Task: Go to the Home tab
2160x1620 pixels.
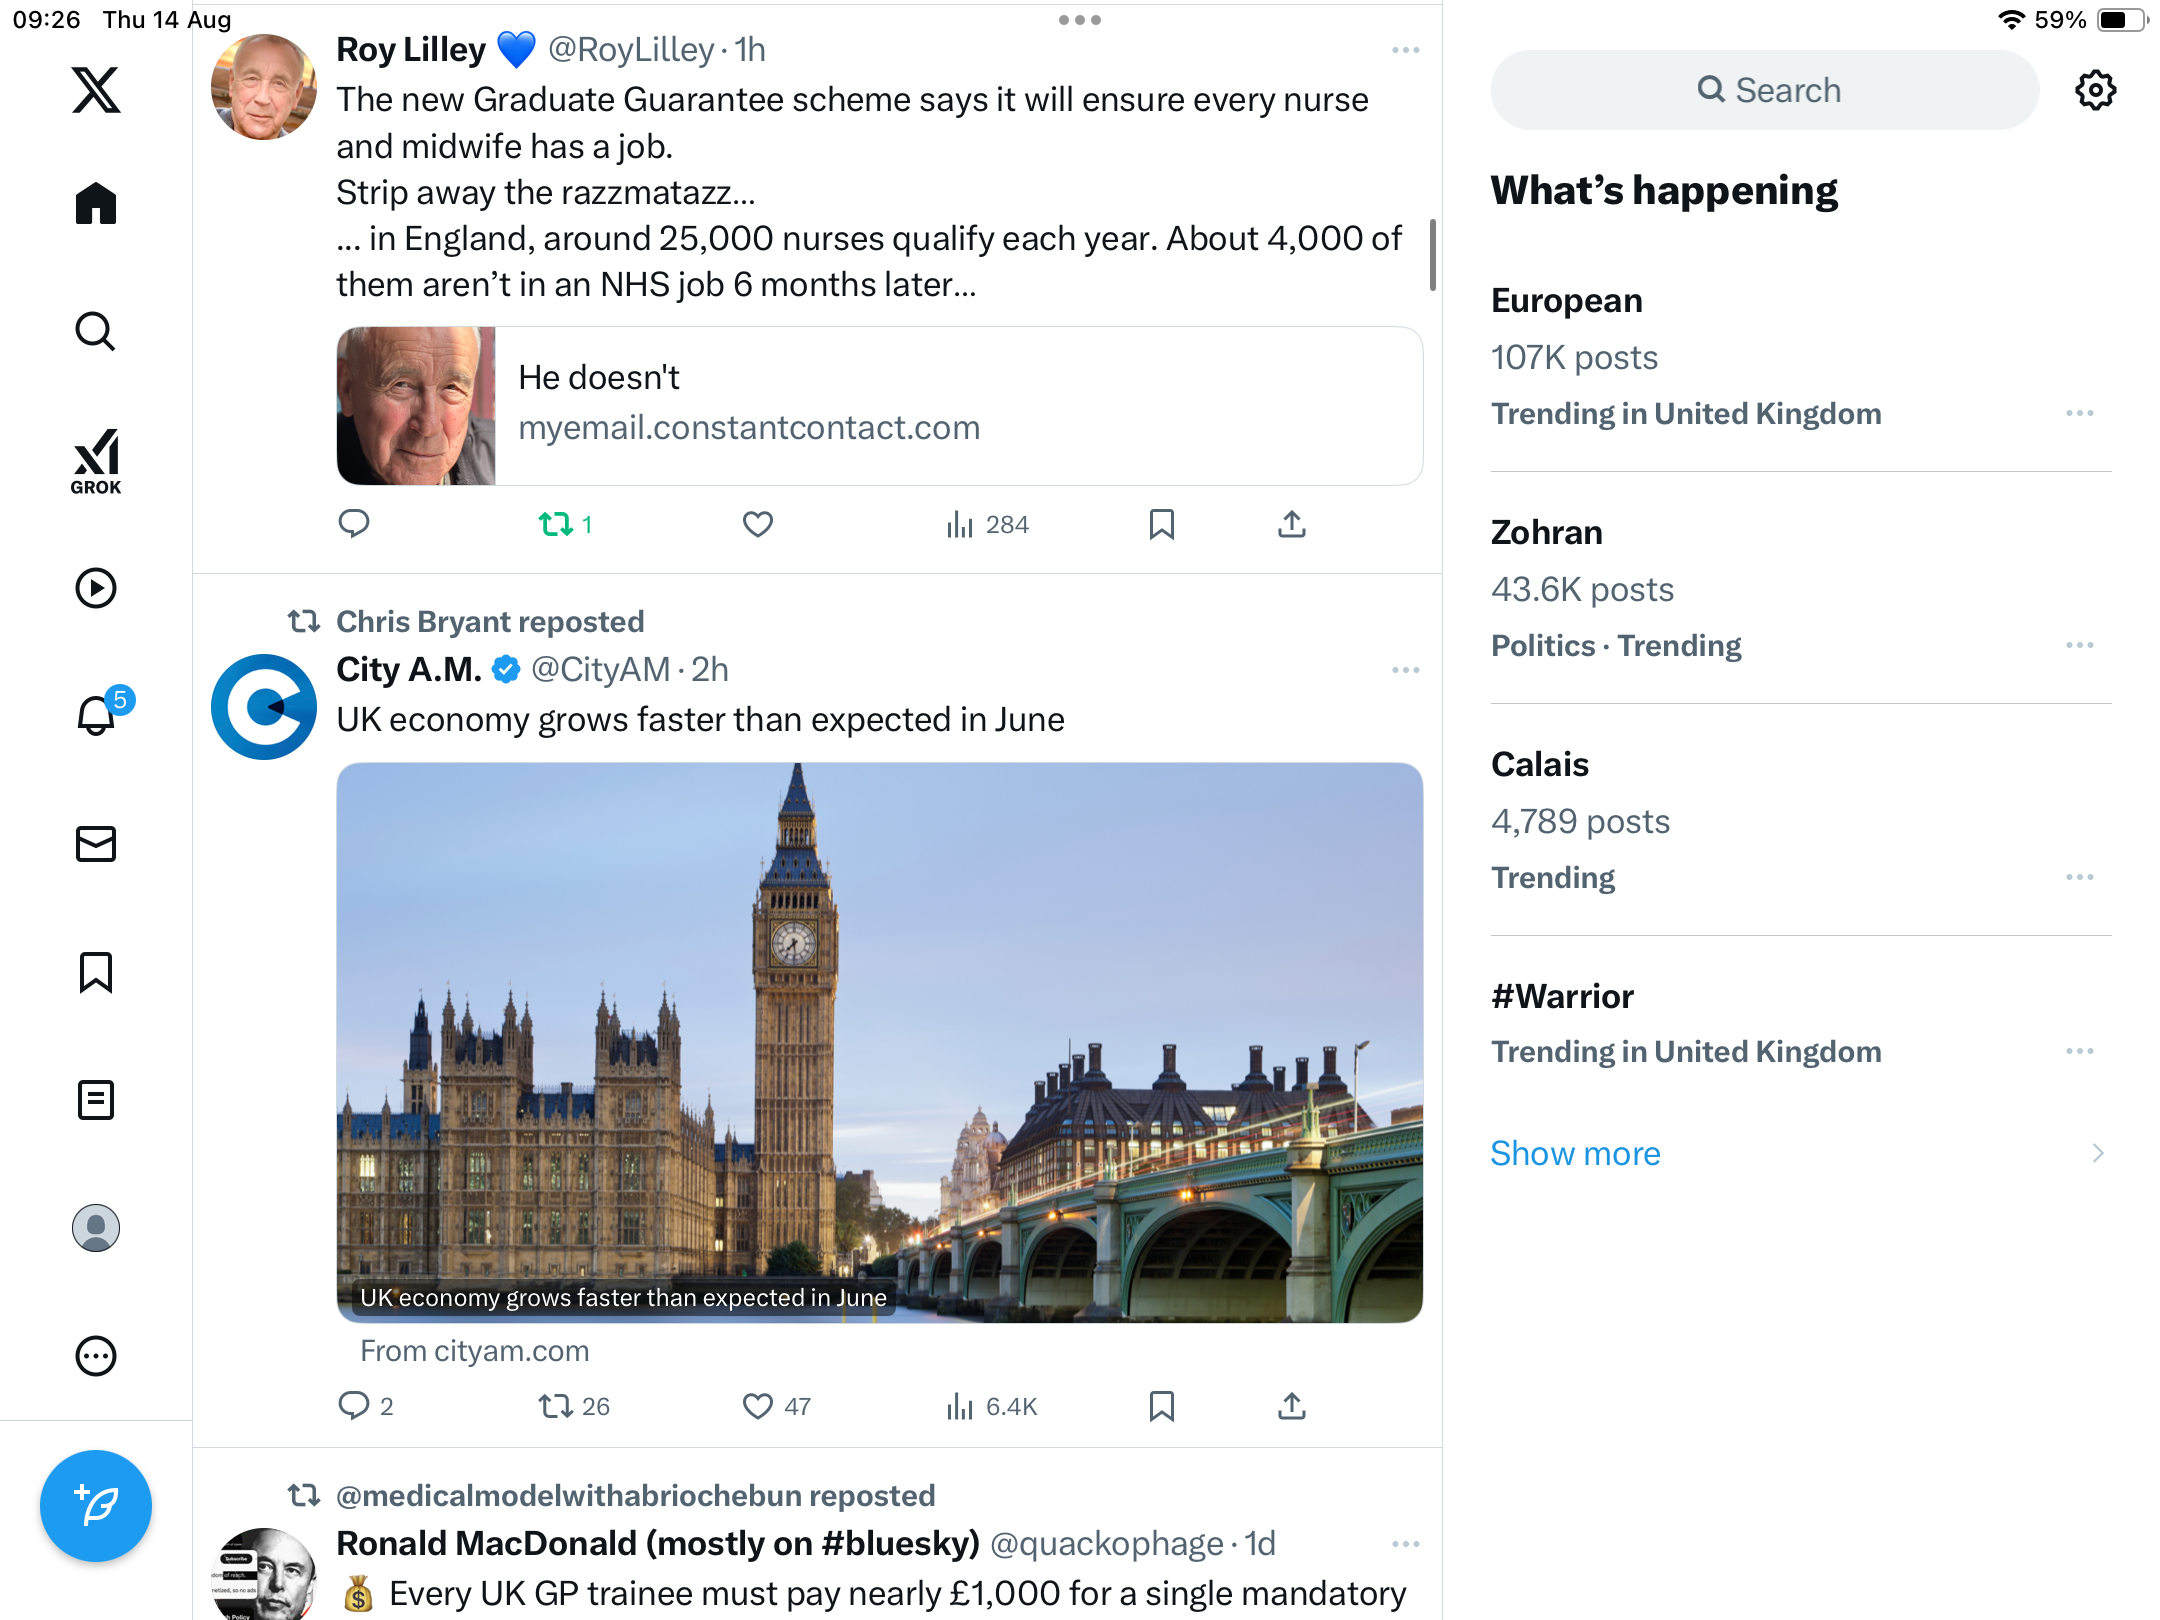Action: pyautogui.click(x=96, y=204)
